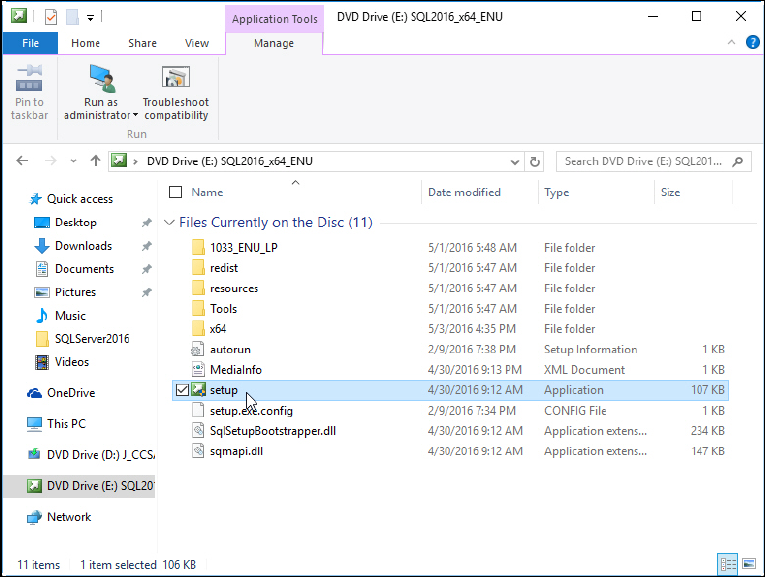This screenshot has width=765, height=577.
Task: Sort by the Name column header
Action: [207, 192]
